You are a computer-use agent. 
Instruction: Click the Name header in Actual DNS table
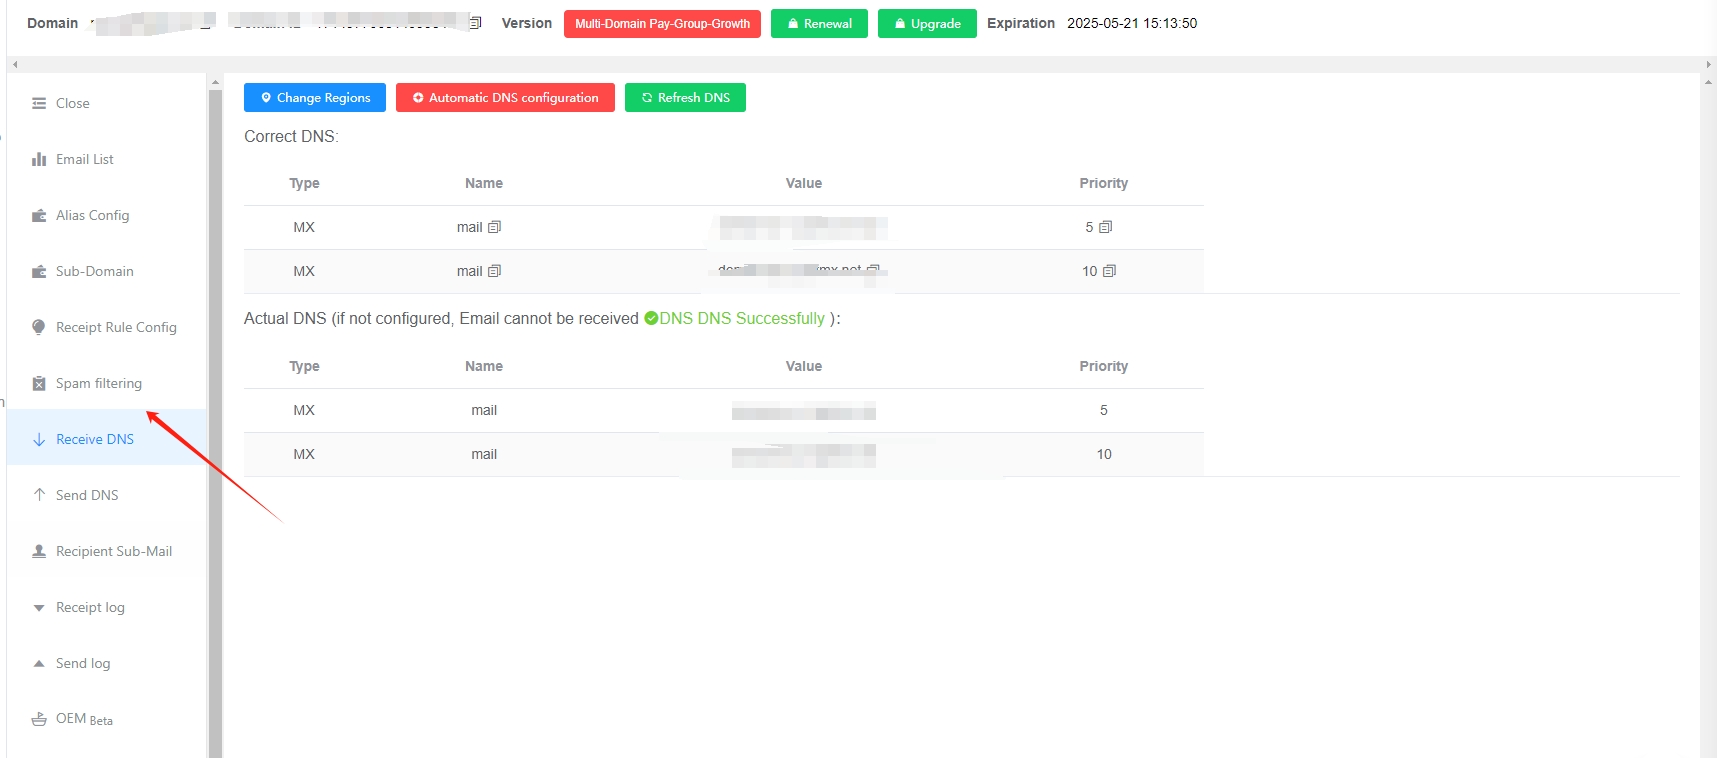point(484,366)
